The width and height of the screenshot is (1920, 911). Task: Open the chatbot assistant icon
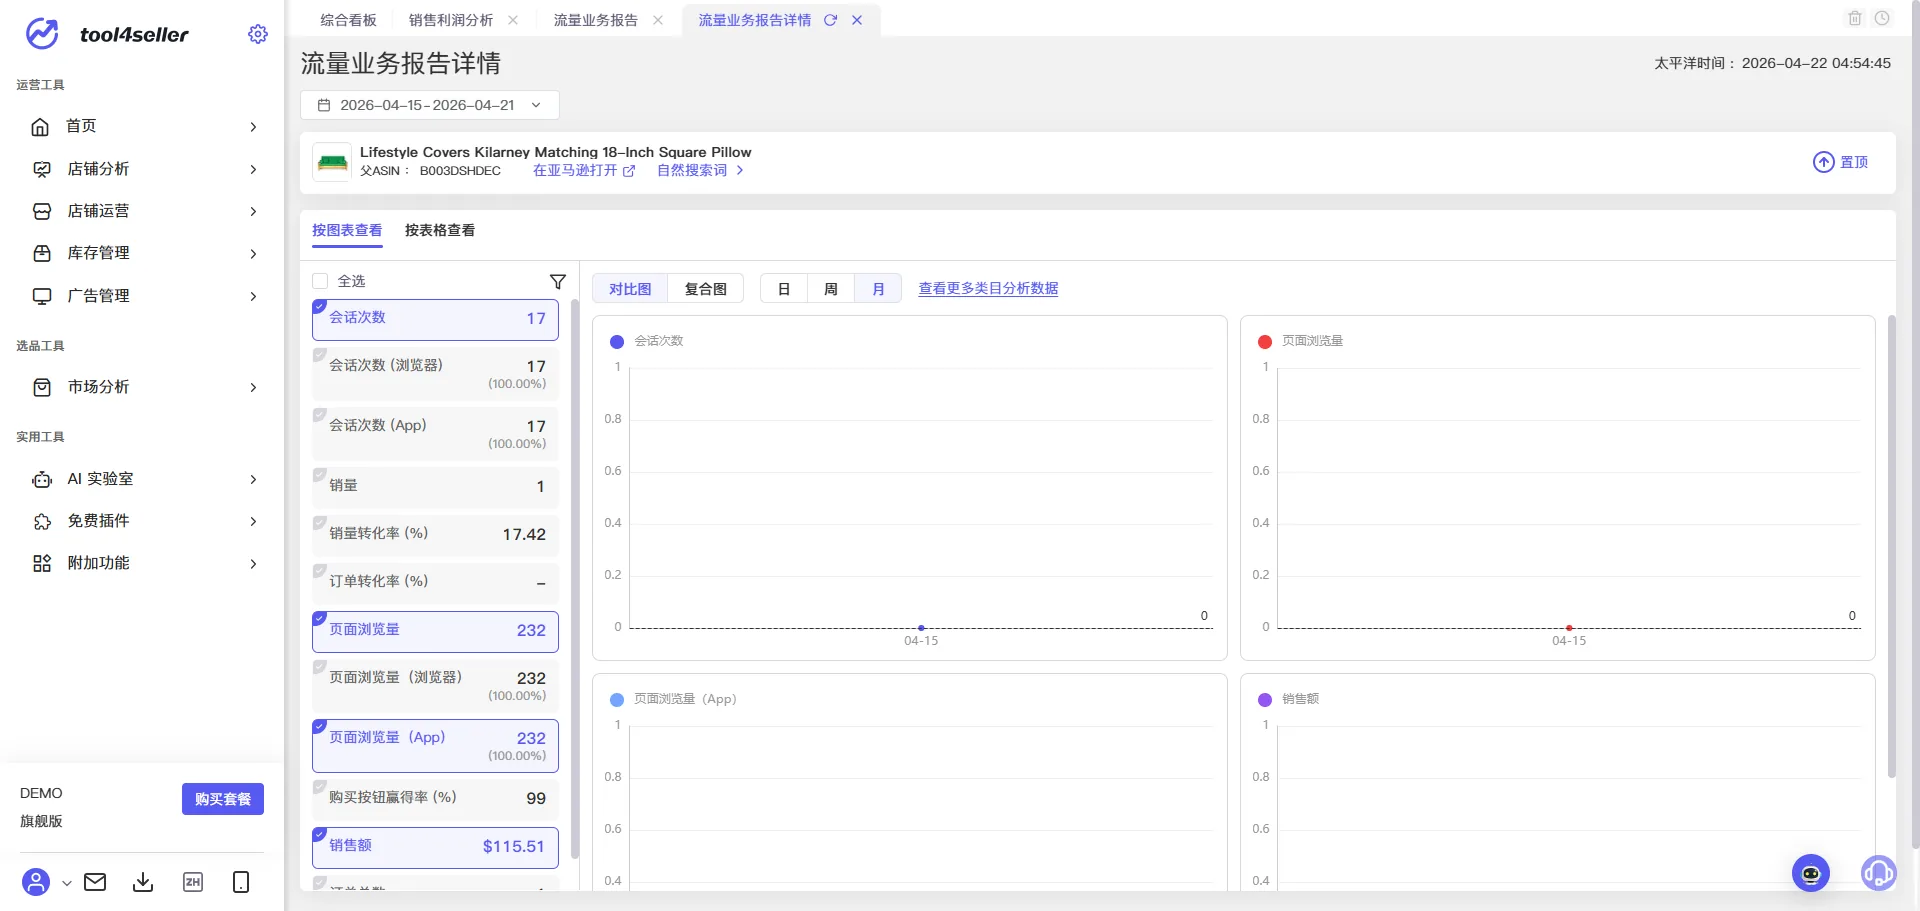point(1811,873)
